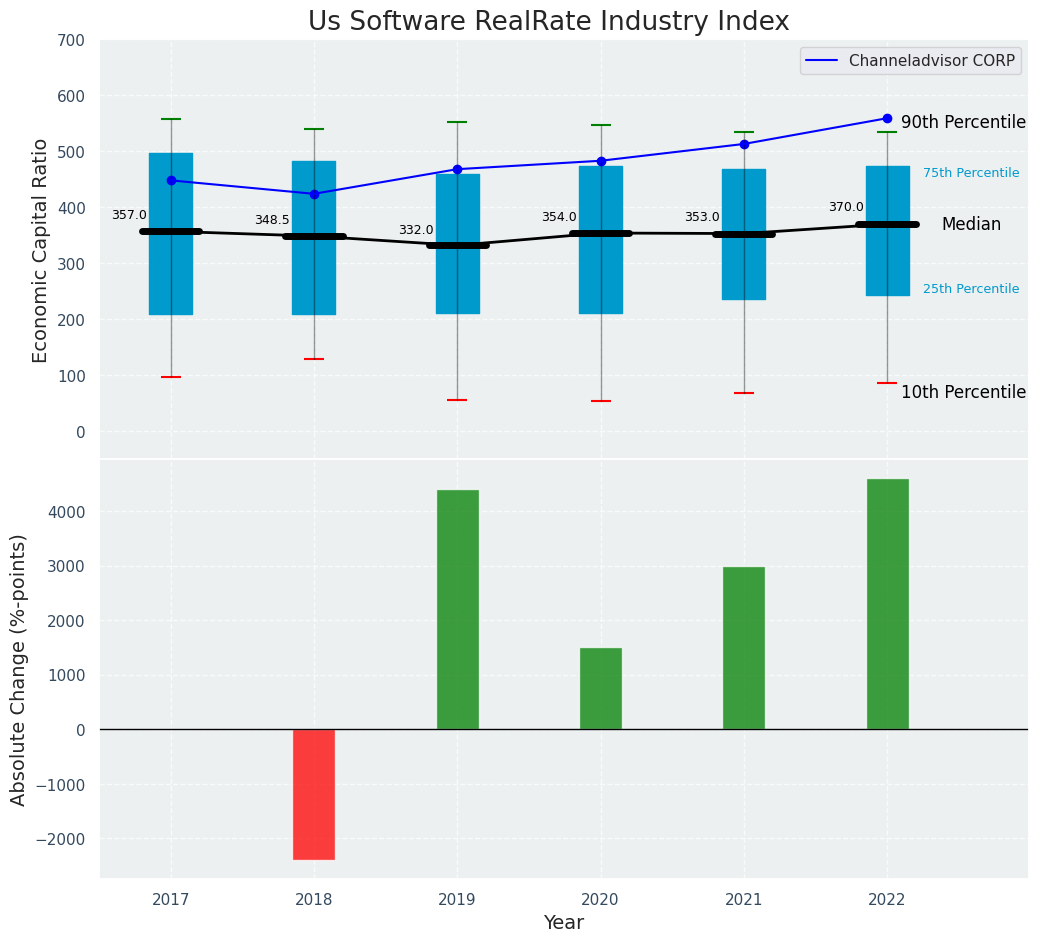1039x942 pixels.
Task: Select the 2022 blue data point
Action: pos(887,119)
